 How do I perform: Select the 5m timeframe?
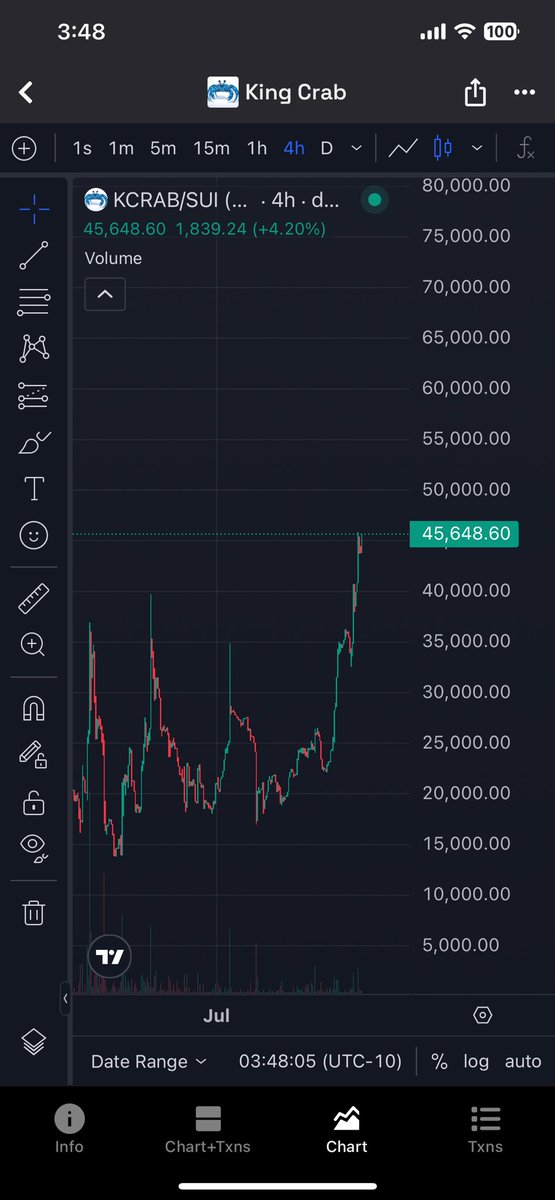click(163, 149)
